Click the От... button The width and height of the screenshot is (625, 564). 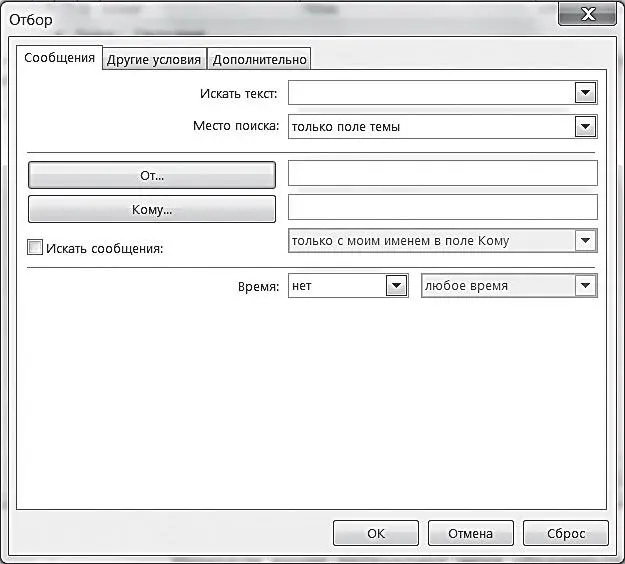pyautogui.click(x=152, y=175)
